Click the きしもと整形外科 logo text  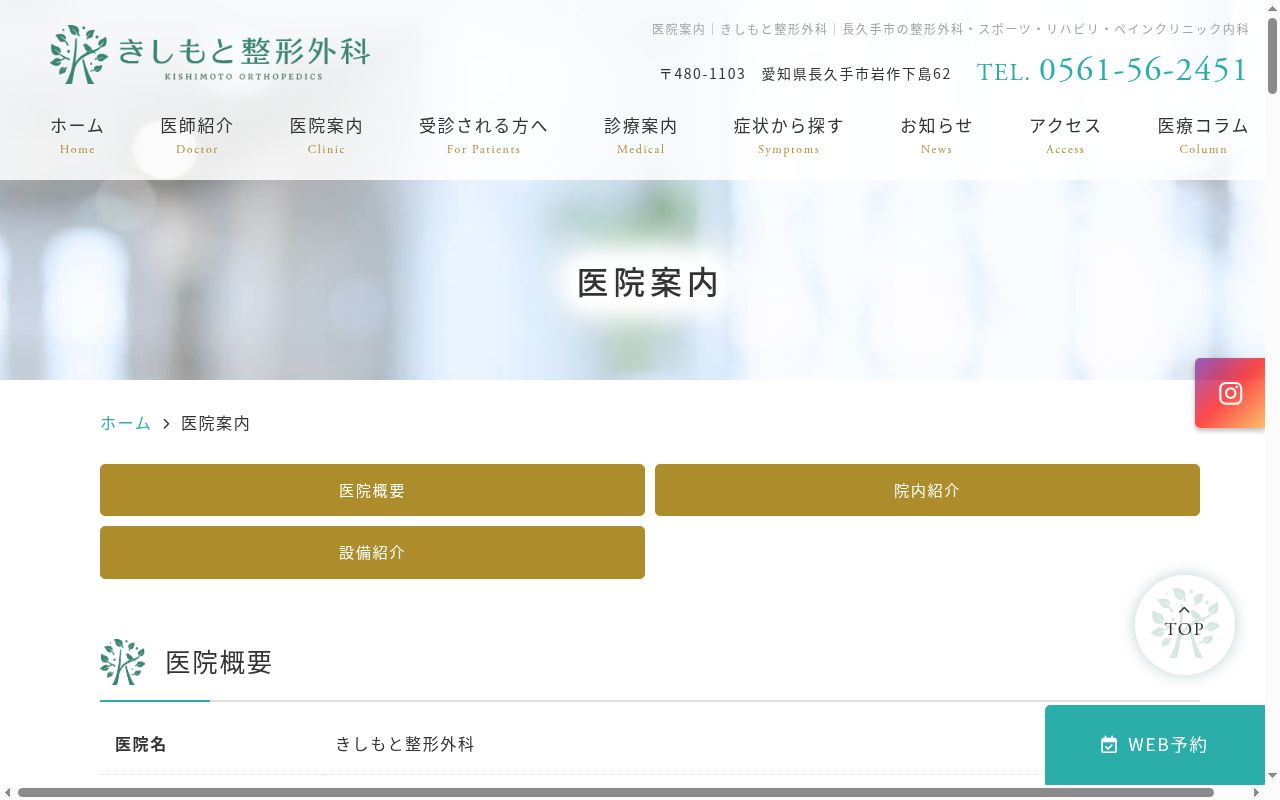coord(243,50)
